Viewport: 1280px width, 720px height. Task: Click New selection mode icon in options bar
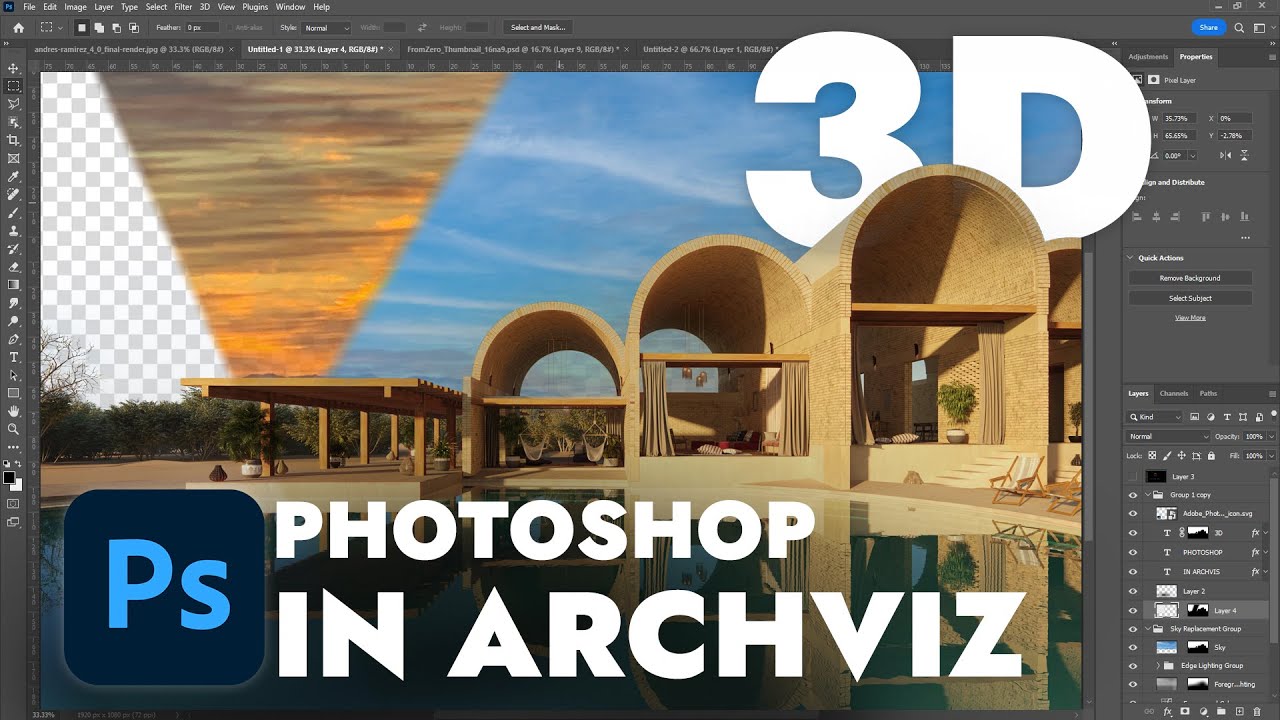coord(83,28)
